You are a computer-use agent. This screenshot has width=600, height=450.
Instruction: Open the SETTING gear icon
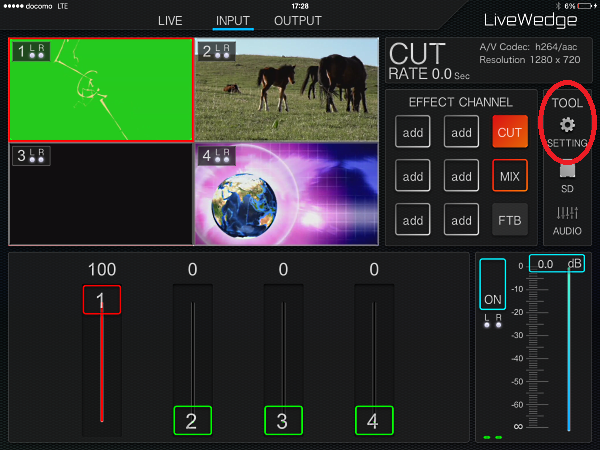point(567,125)
